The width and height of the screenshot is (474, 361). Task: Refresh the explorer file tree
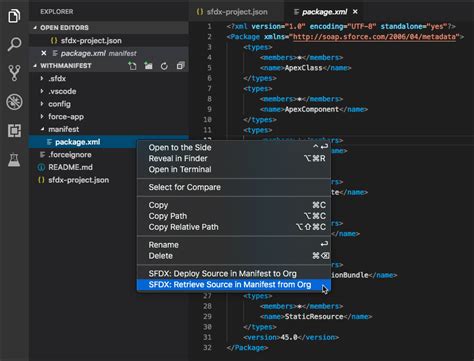(164, 66)
